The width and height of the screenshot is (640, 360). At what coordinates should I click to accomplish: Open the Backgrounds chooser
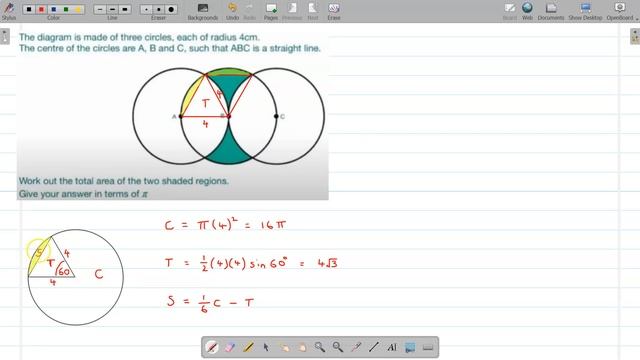point(203,11)
